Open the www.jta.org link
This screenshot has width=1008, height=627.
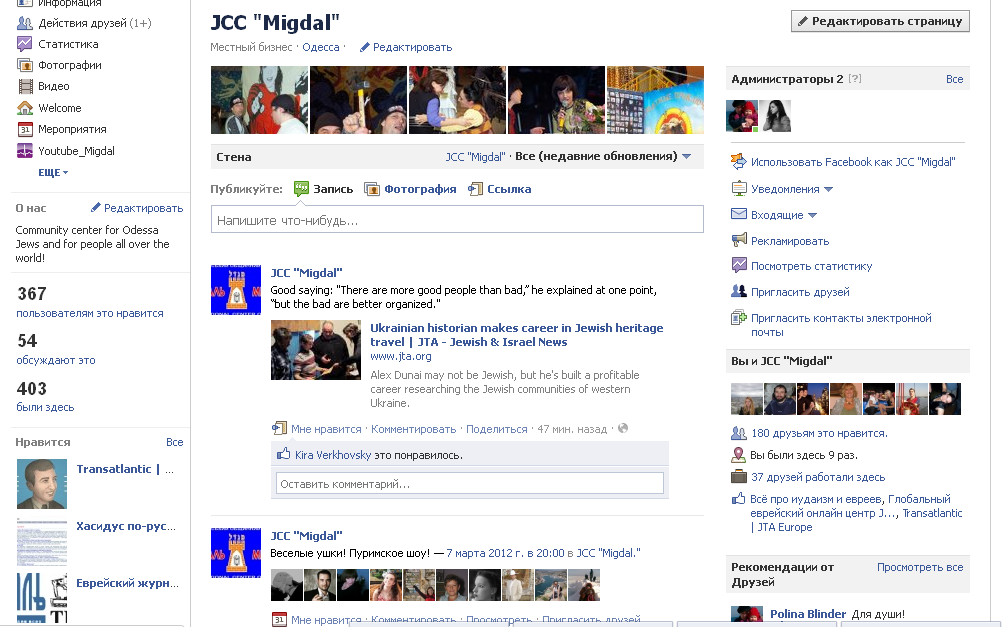coord(400,356)
